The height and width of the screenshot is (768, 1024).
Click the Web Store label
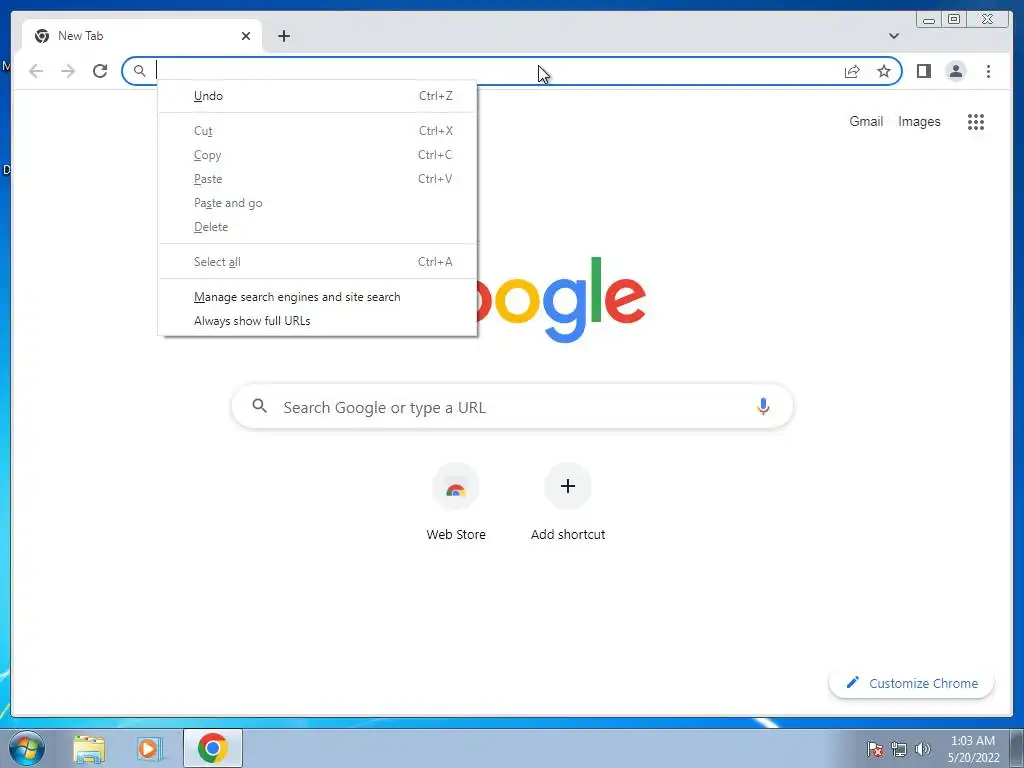tap(456, 534)
